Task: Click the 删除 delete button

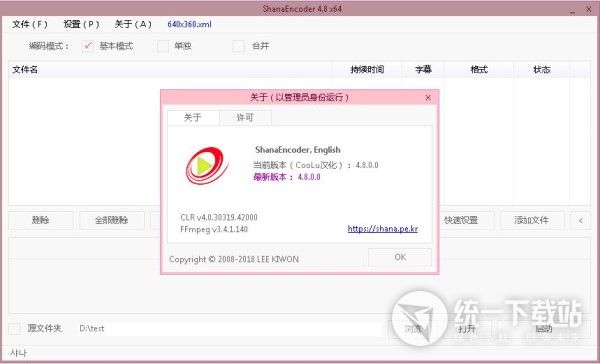Action: (x=41, y=220)
